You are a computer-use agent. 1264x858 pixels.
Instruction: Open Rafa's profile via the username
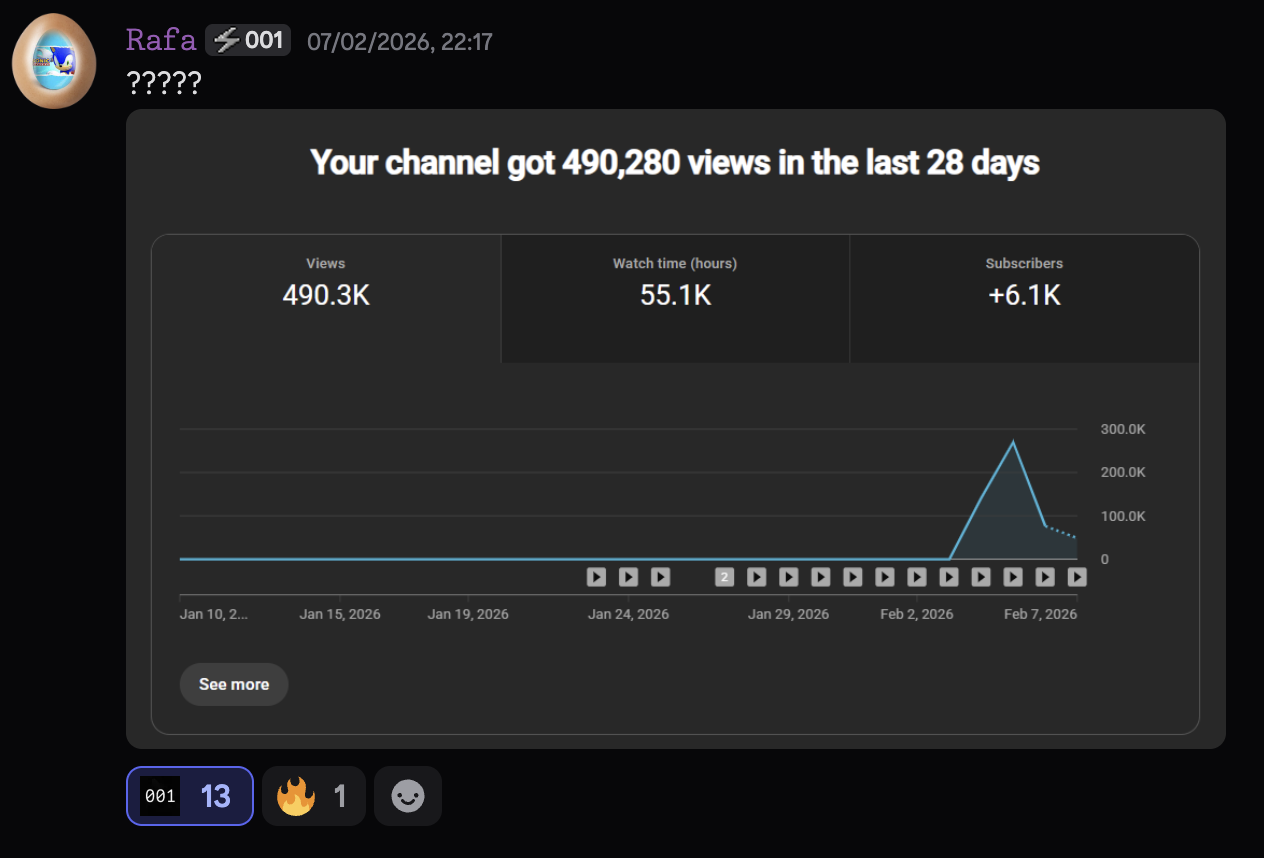click(161, 40)
